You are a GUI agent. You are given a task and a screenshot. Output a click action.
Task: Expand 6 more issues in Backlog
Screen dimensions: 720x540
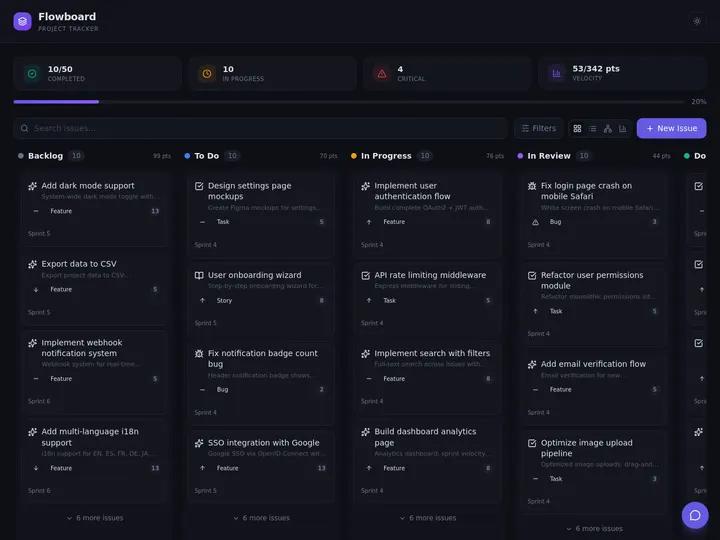click(x=95, y=518)
